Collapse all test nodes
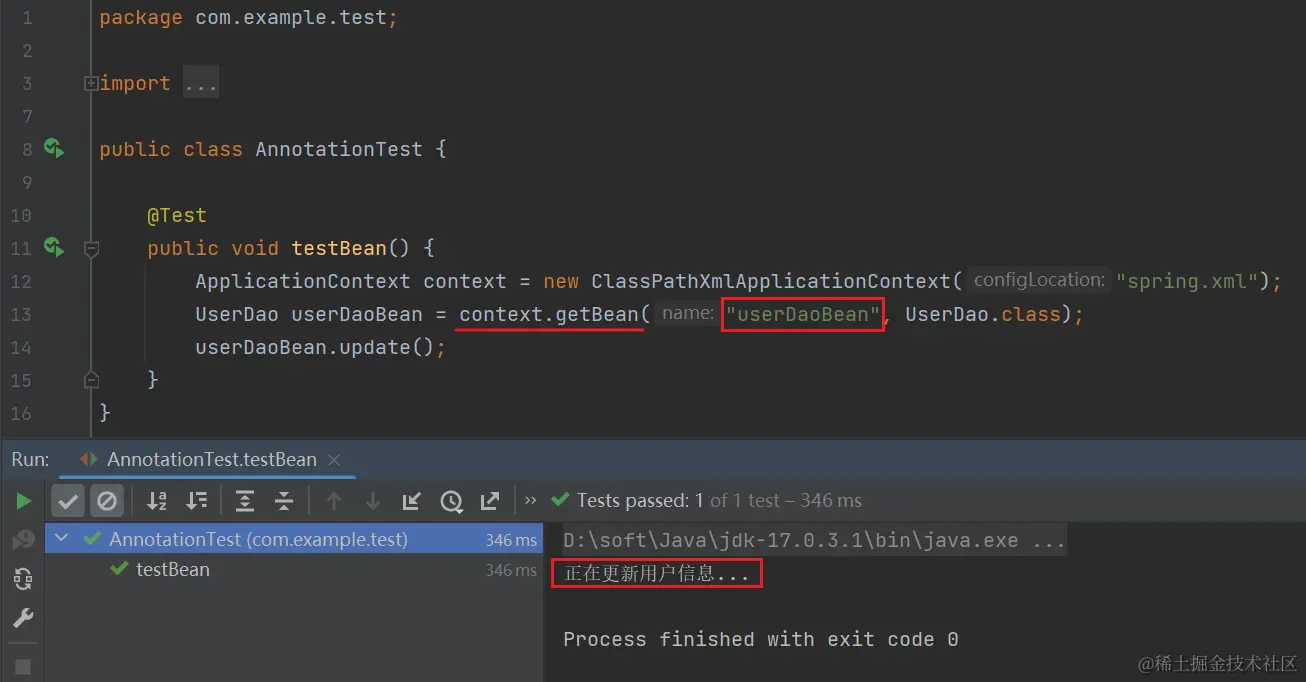The height and width of the screenshot is (682, 1306). point(284,500)
